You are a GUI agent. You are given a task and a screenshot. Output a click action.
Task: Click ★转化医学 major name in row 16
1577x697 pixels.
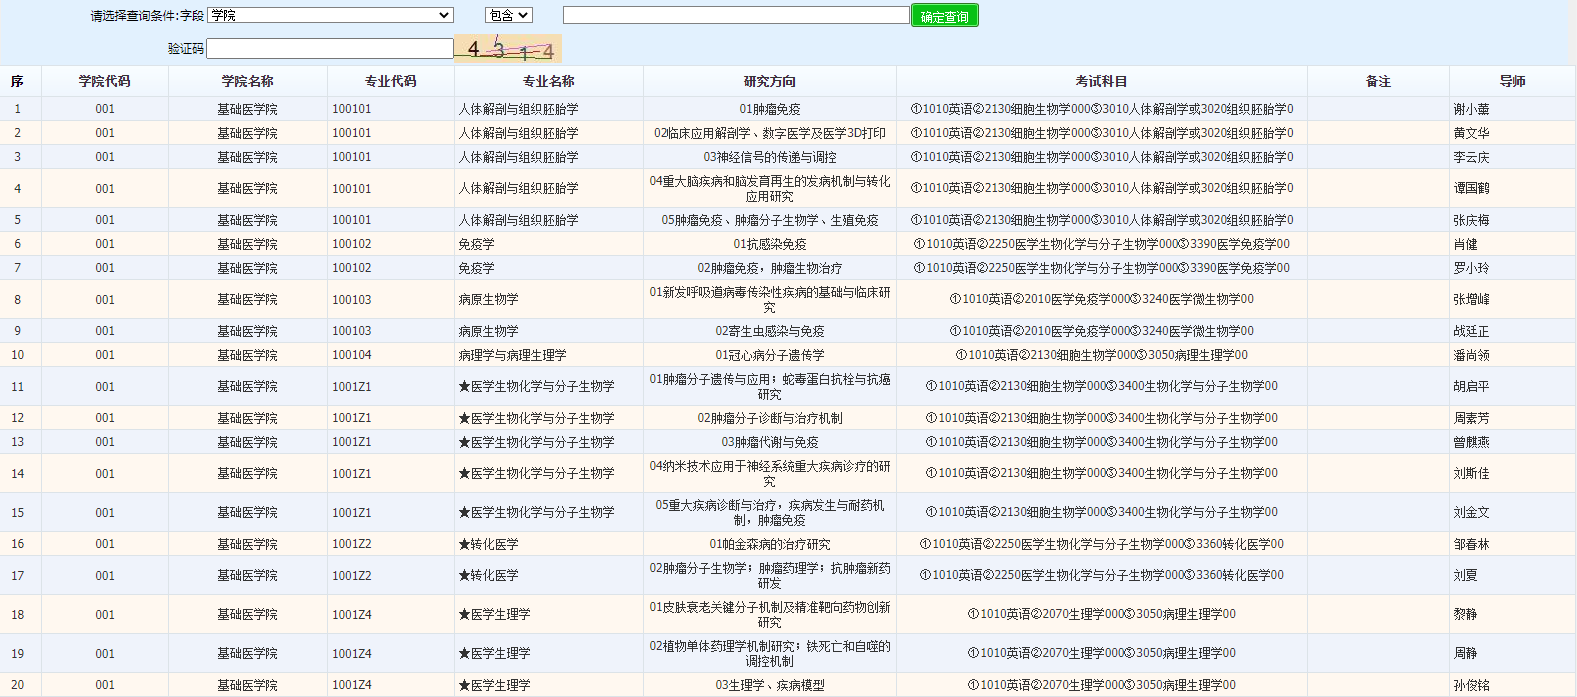(x=488, y=544)
